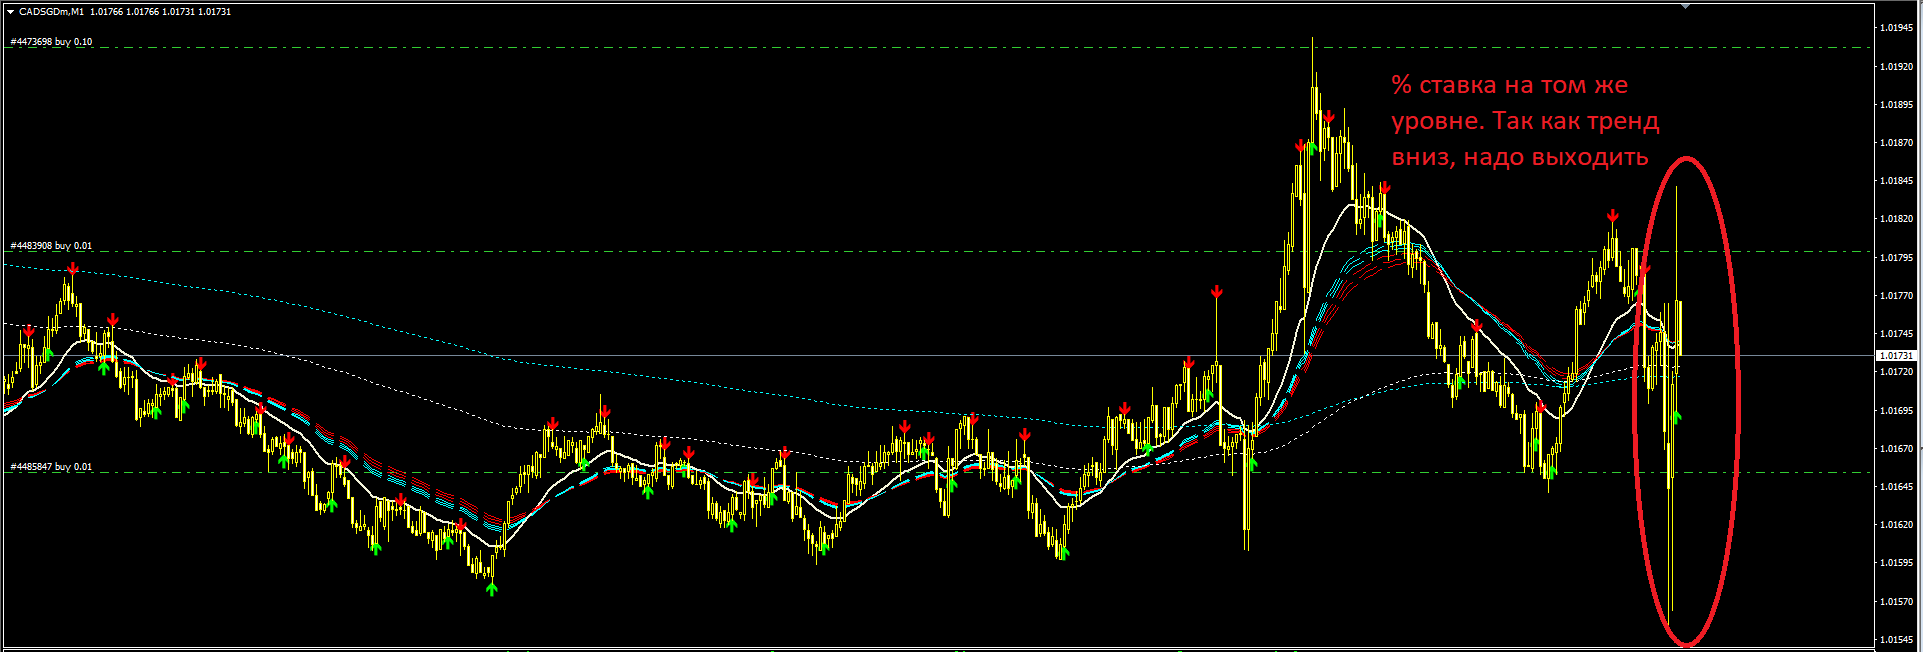The height and width of the screenshot is (652, 1923).
Task: Select the order label #4483908 buy 0.01
Action: pyautogui.click(x=52, y=246)
